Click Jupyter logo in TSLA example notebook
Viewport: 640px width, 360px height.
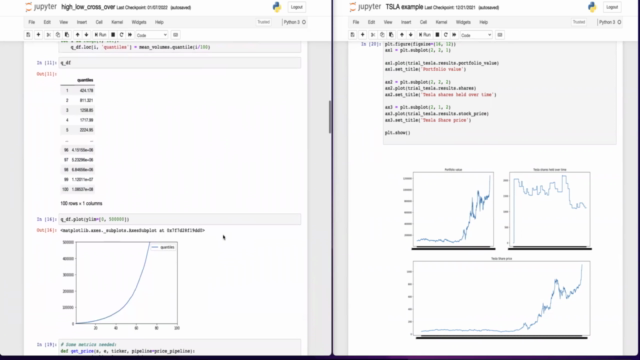(365, 7)
